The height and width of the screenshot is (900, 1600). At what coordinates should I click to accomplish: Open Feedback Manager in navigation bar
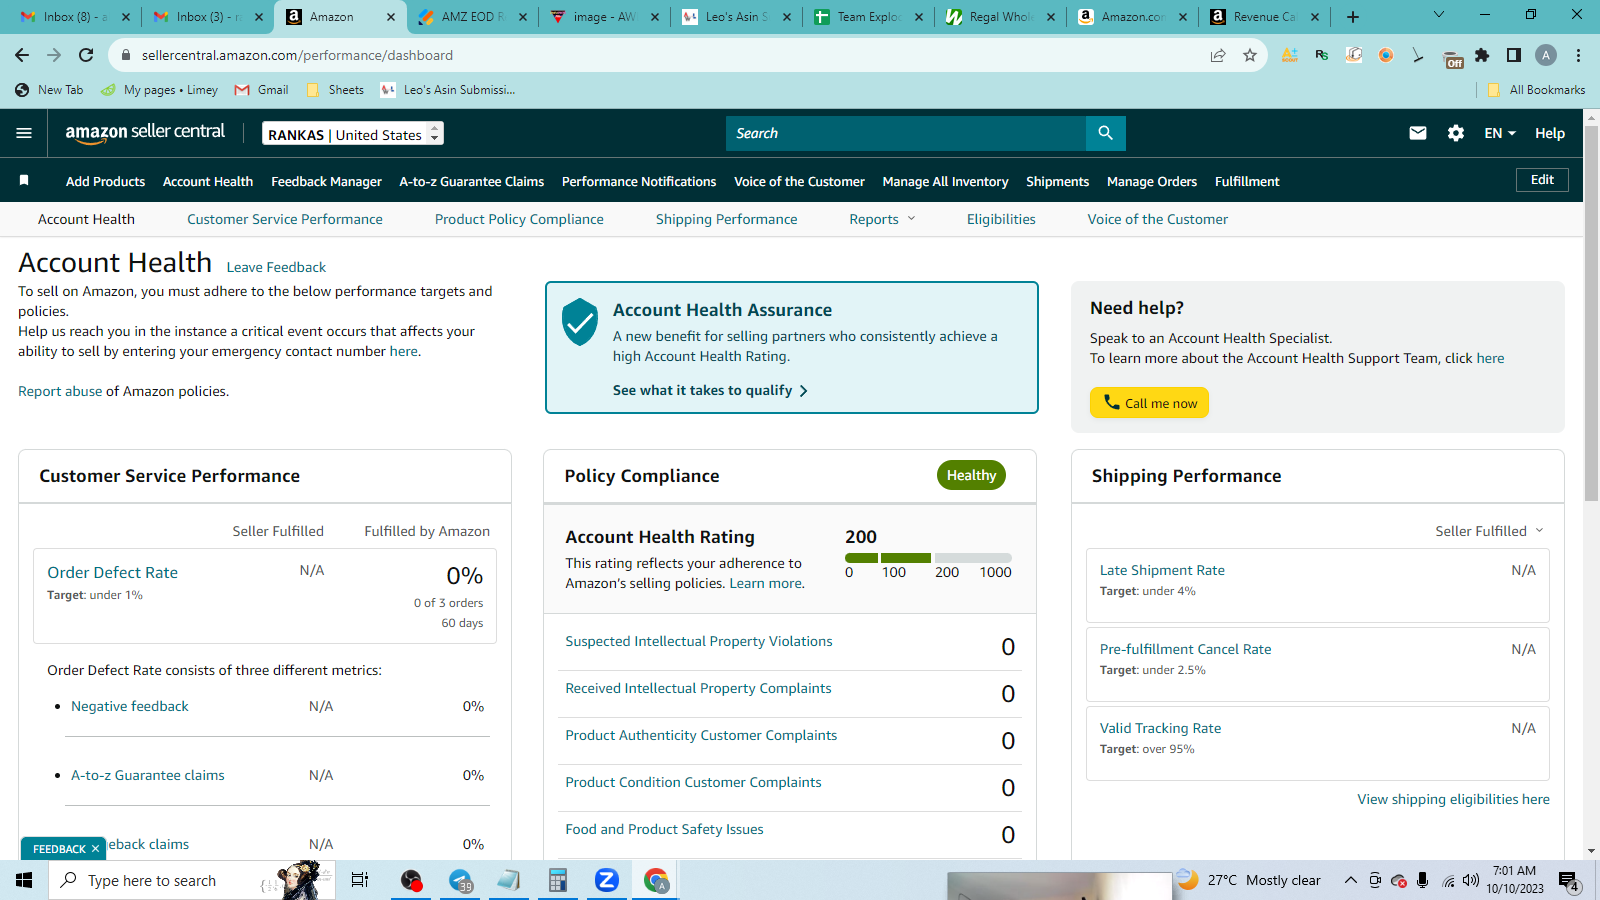326,181
